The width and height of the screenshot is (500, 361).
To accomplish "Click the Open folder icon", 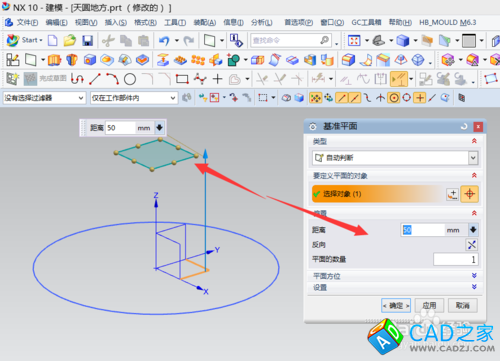I will pos(70,41).
